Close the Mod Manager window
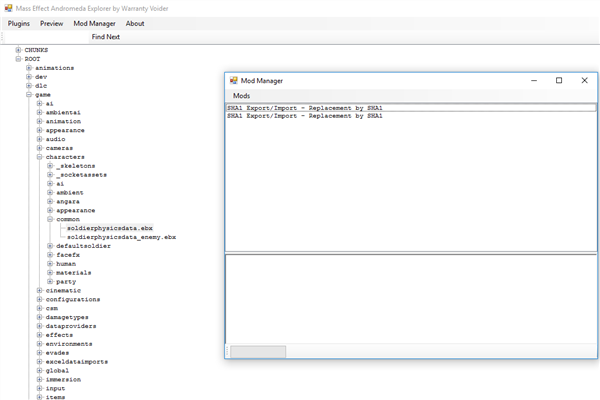Viewport: 600px width, 400px height. point(584,80)
